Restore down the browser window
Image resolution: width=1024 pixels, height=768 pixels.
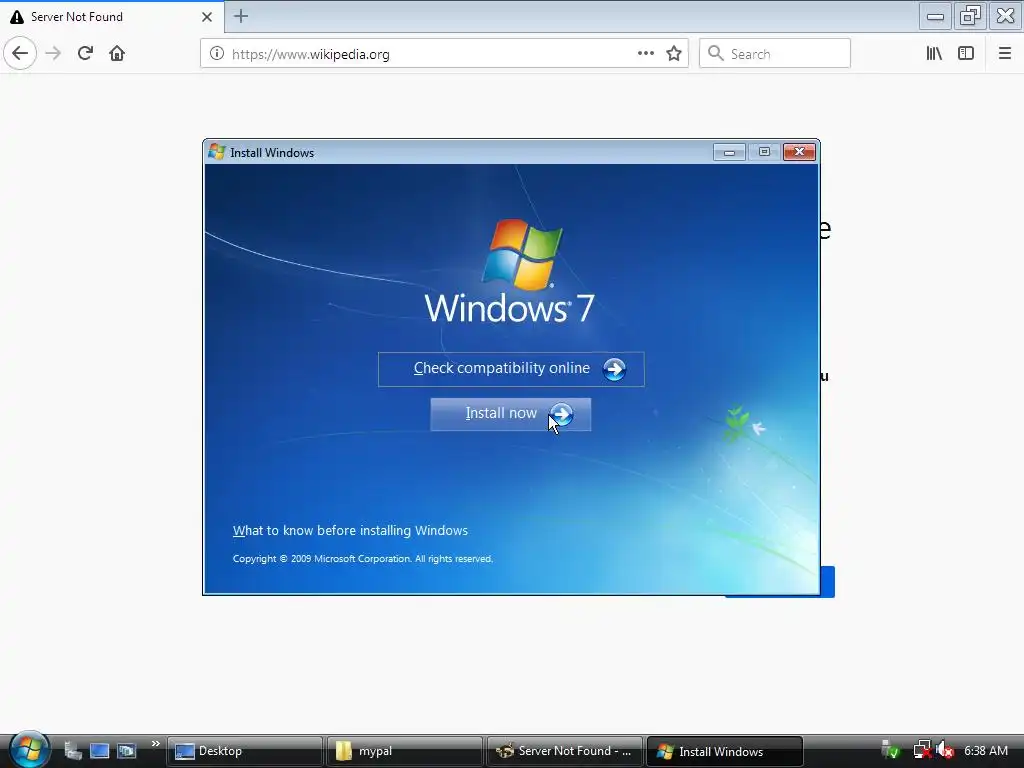point(970,16)
